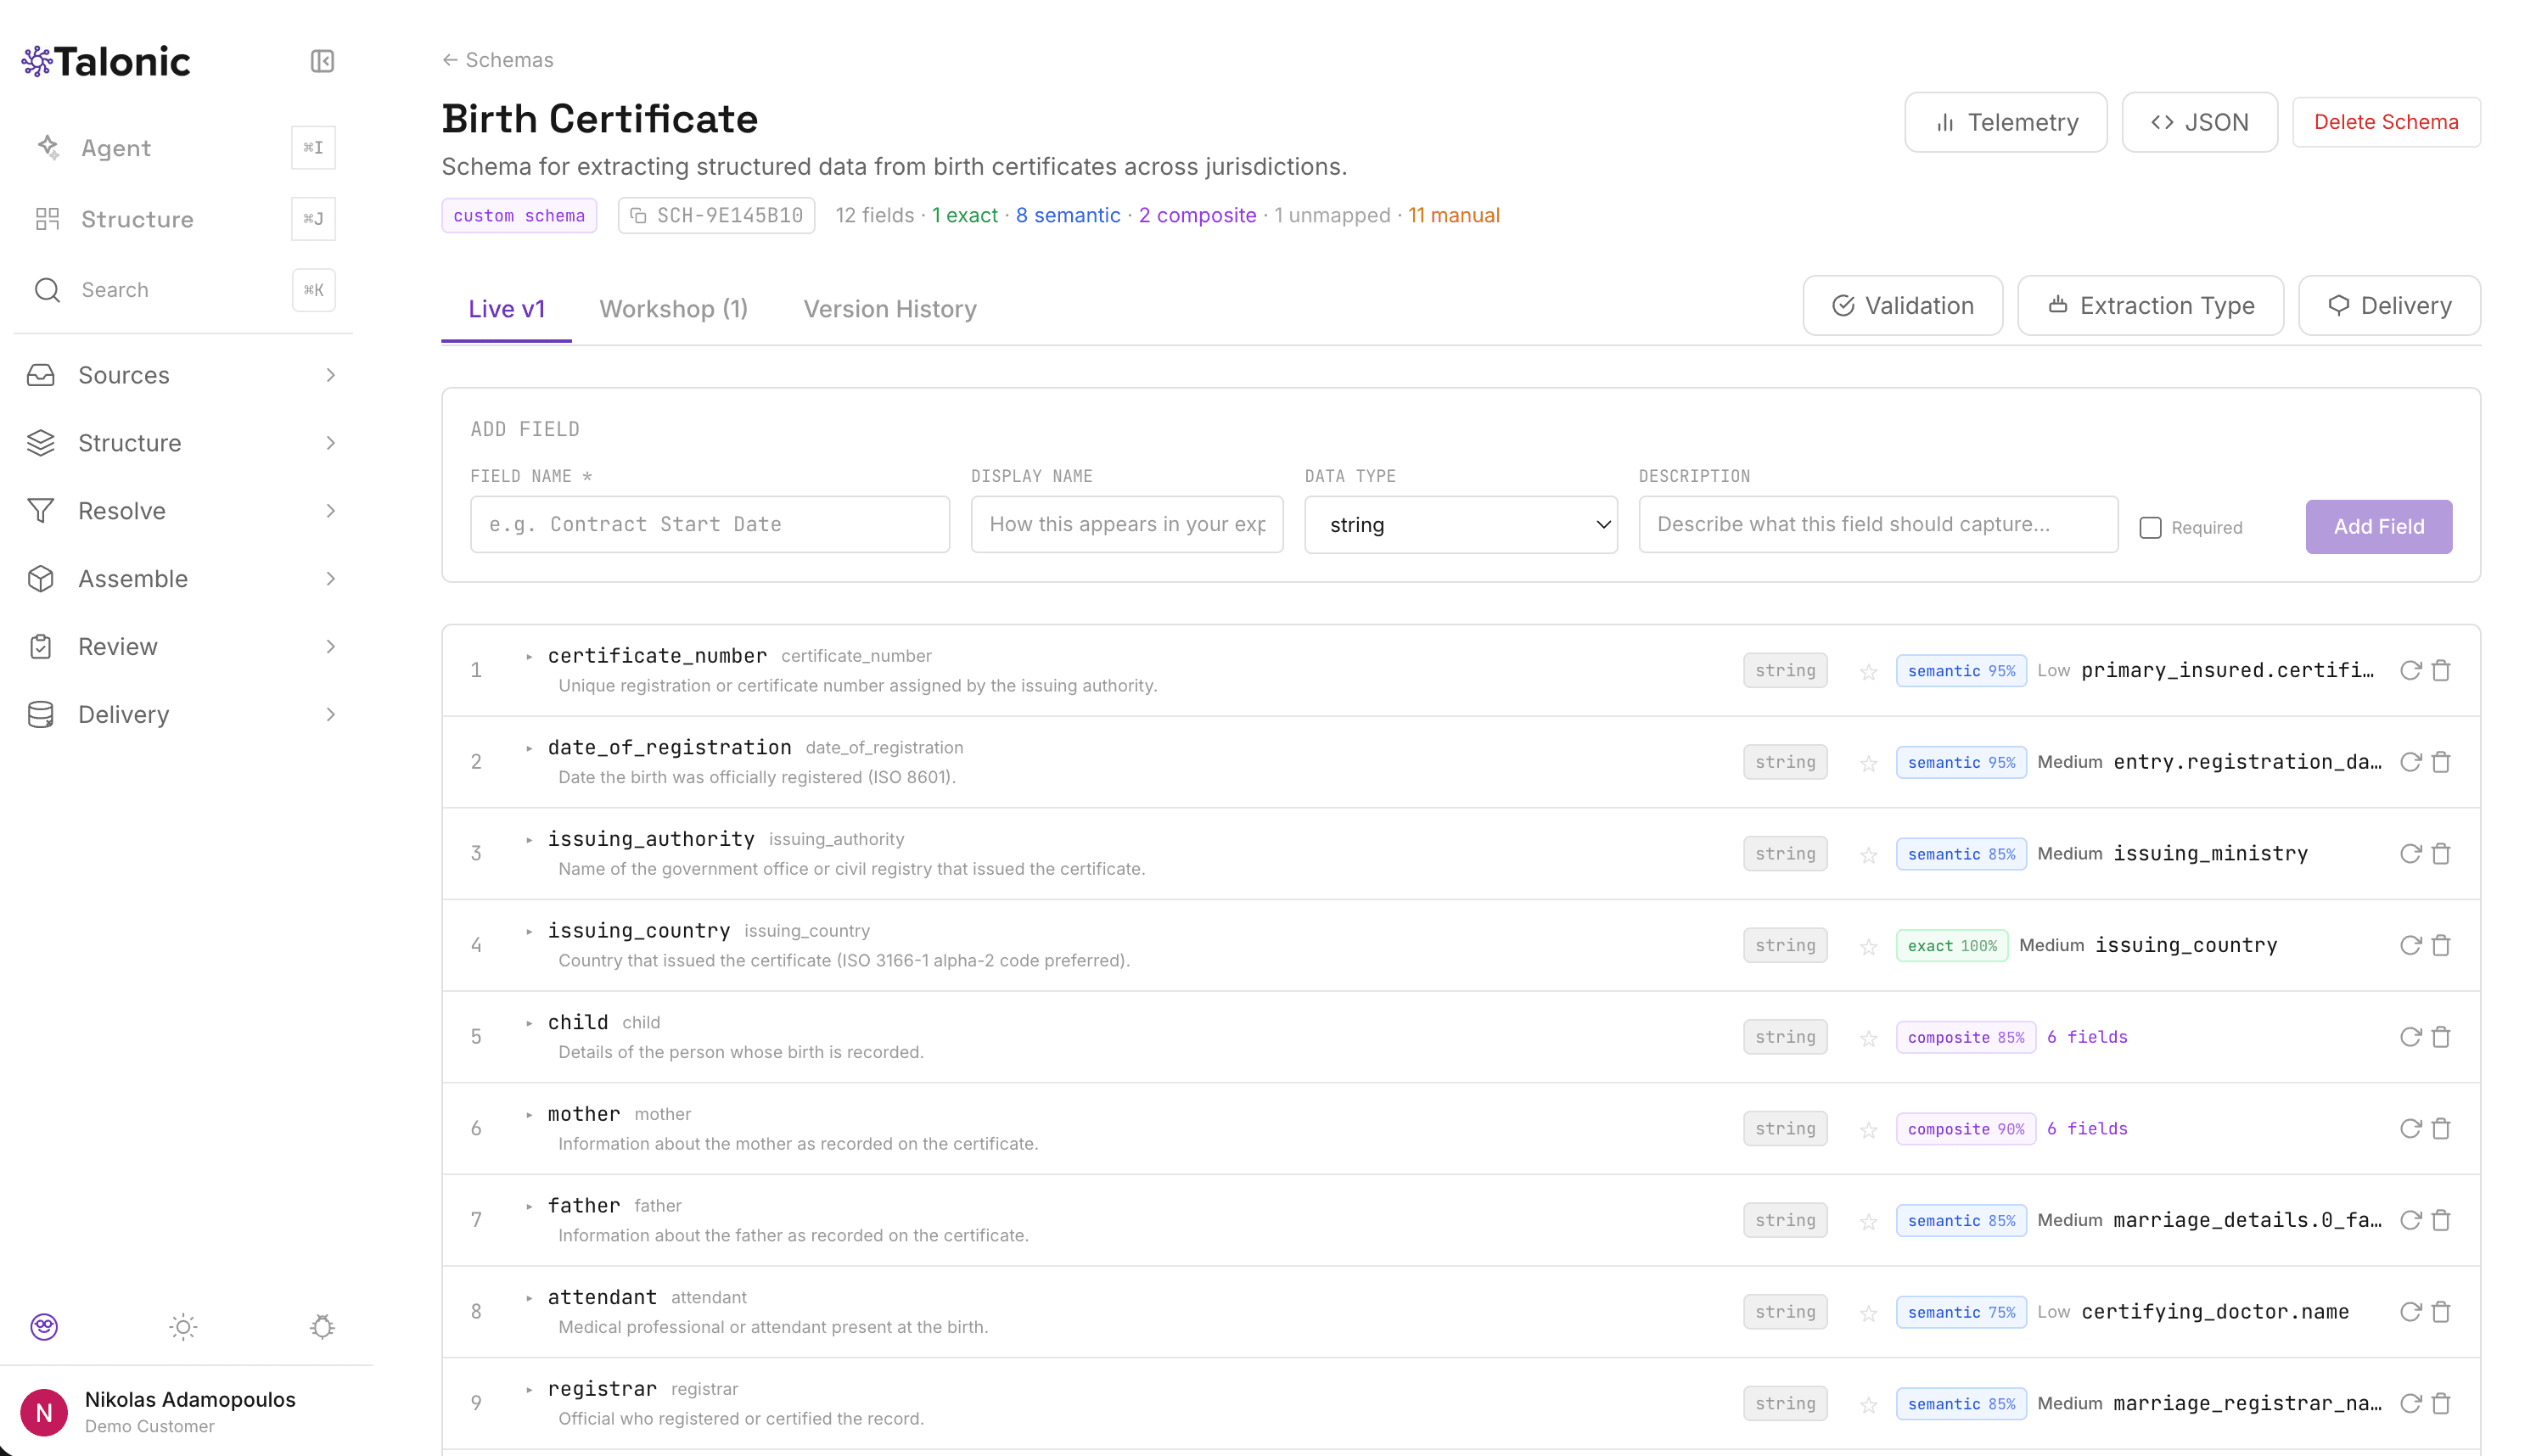Image resolution: width=2536 pixels, height=1456 pixels.
Task: Open the Agent sparkle icon
Action: coord(48,147)
